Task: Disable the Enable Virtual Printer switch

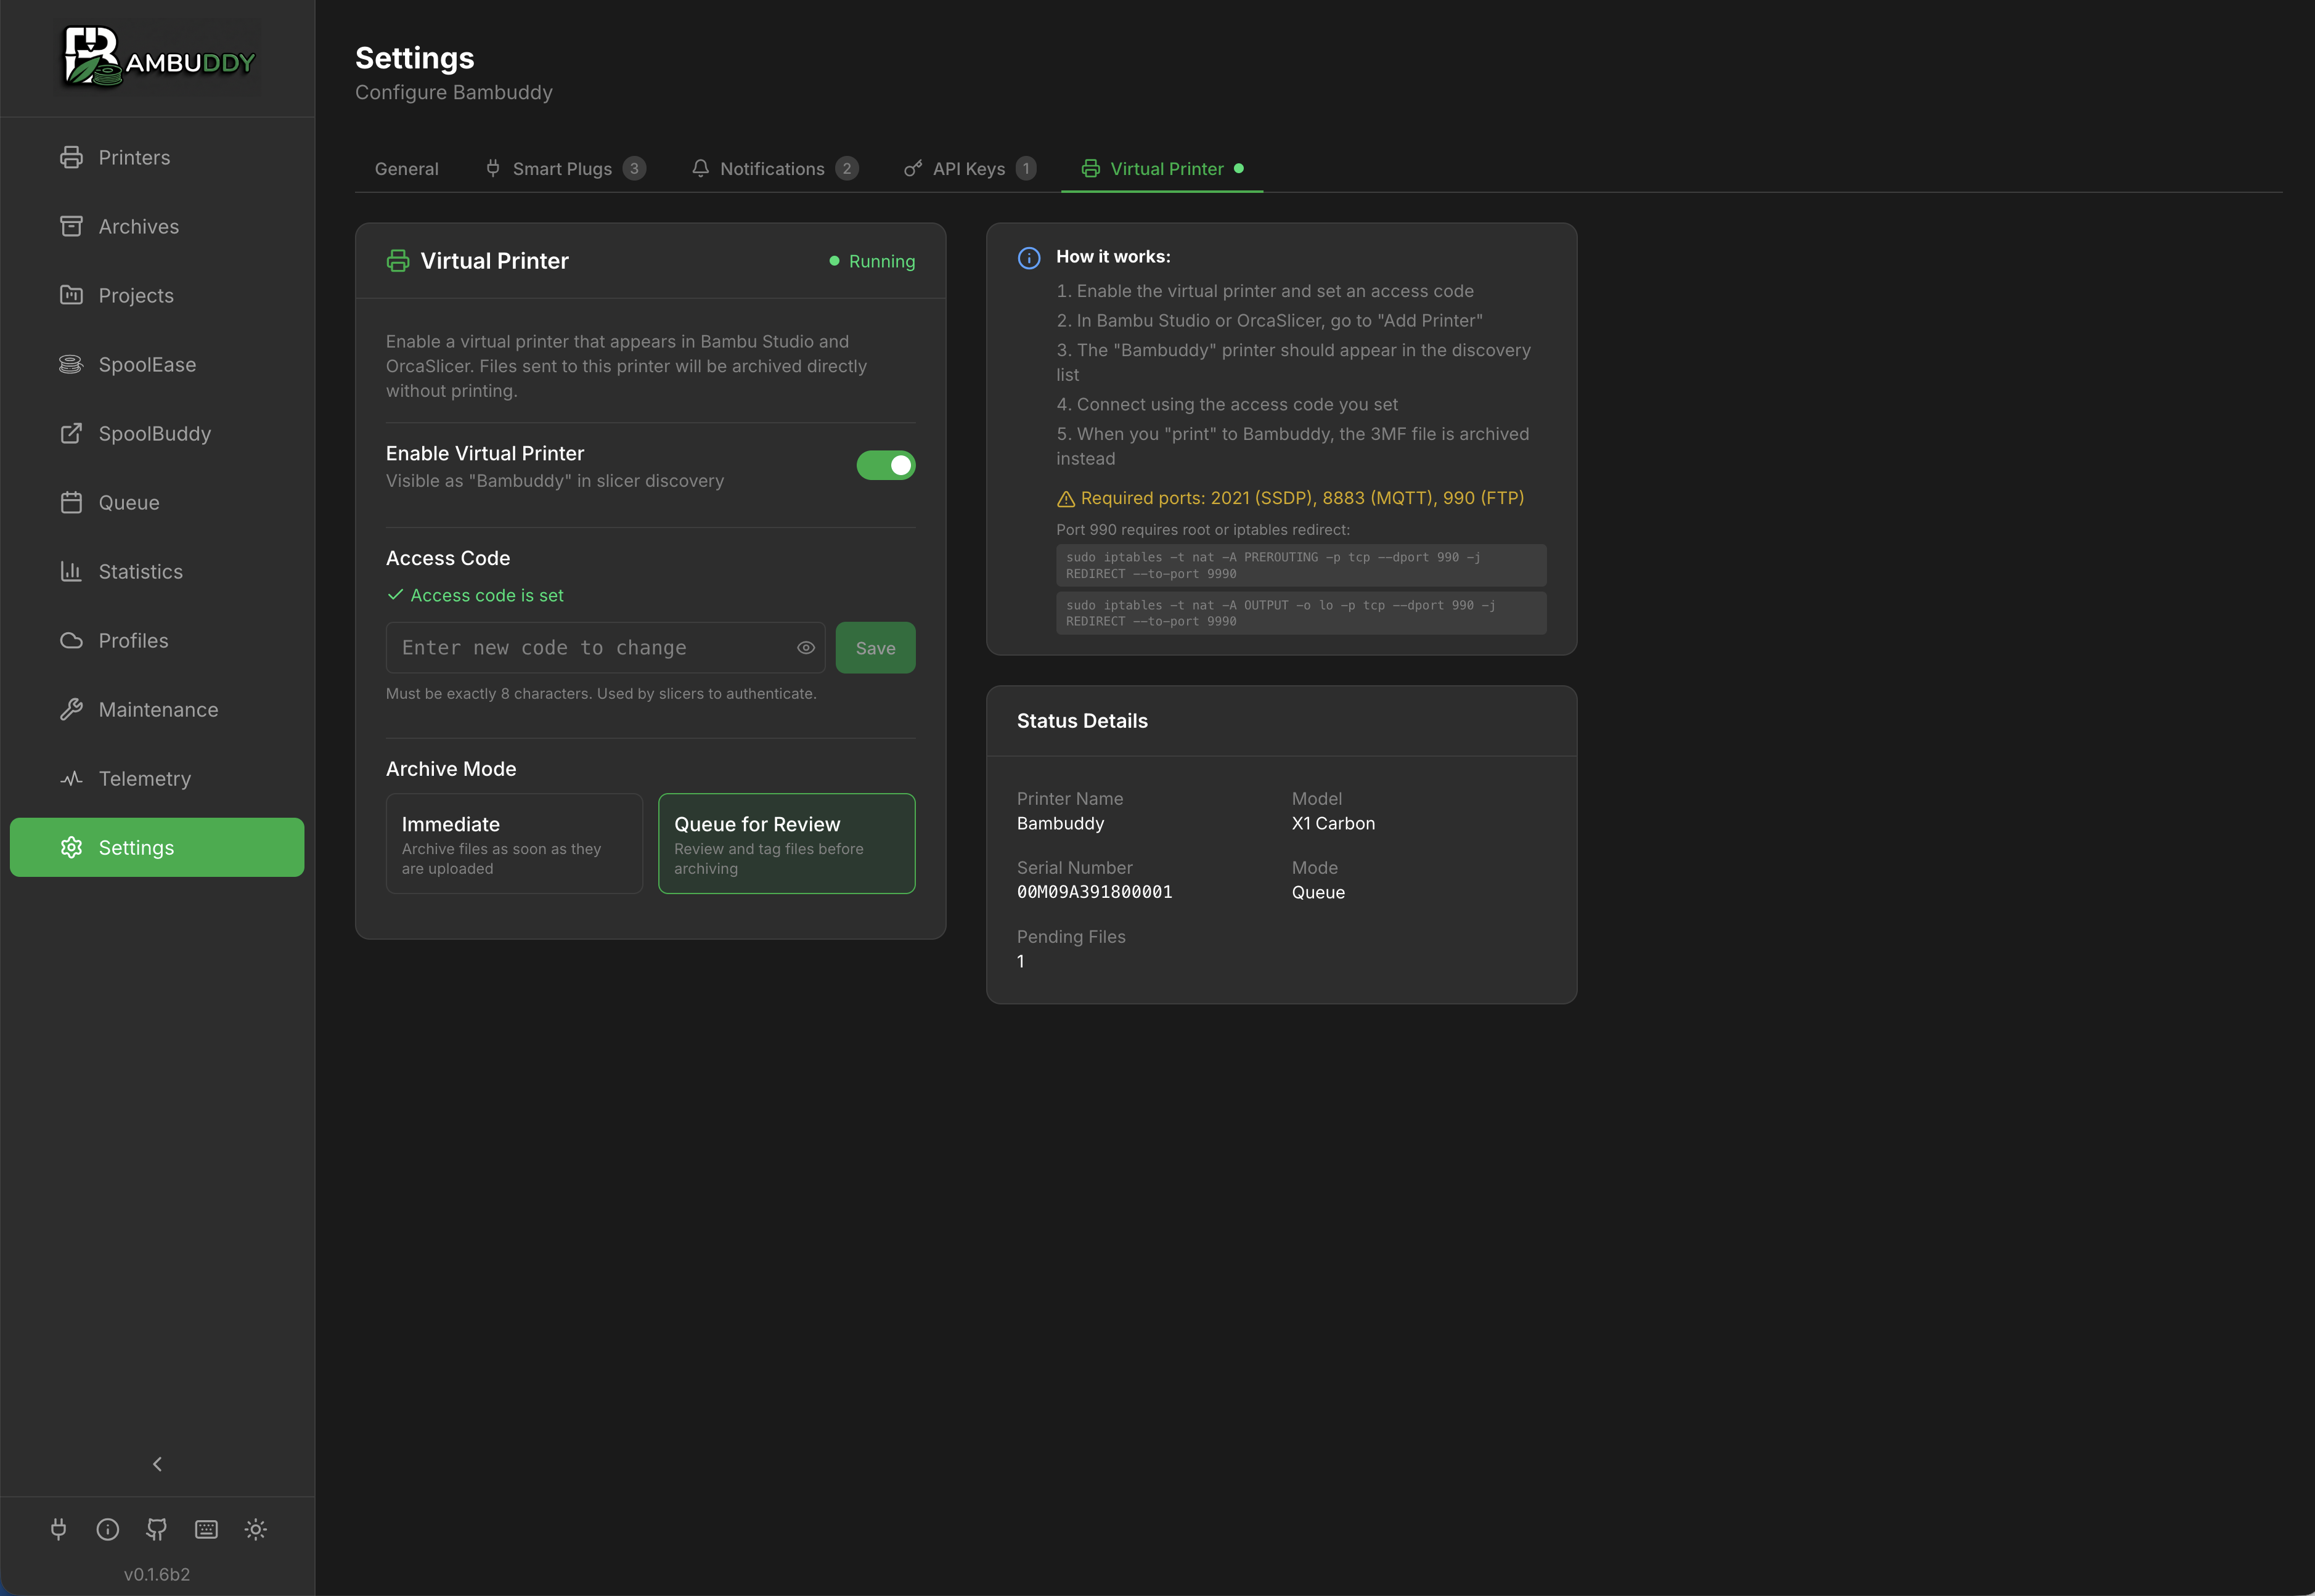Action: pyautogui.click(x=885, y=465)
